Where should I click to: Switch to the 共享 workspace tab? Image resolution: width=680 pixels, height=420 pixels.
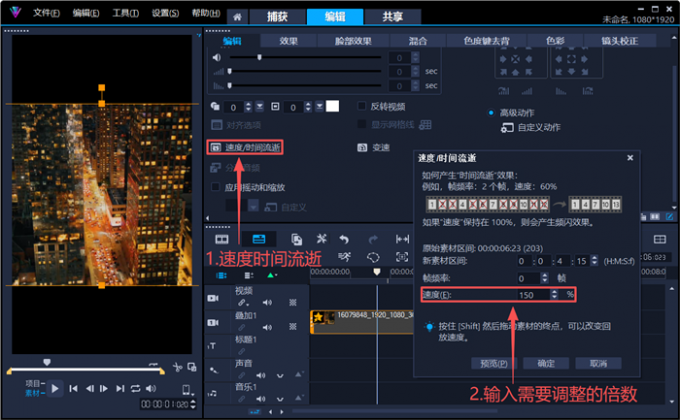click(x=392, y=16)
